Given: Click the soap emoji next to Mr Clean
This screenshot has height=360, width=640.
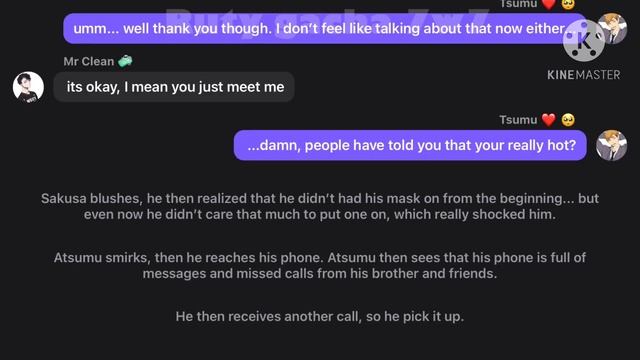Looking at the screenshot, I should (x=125, y=61).
